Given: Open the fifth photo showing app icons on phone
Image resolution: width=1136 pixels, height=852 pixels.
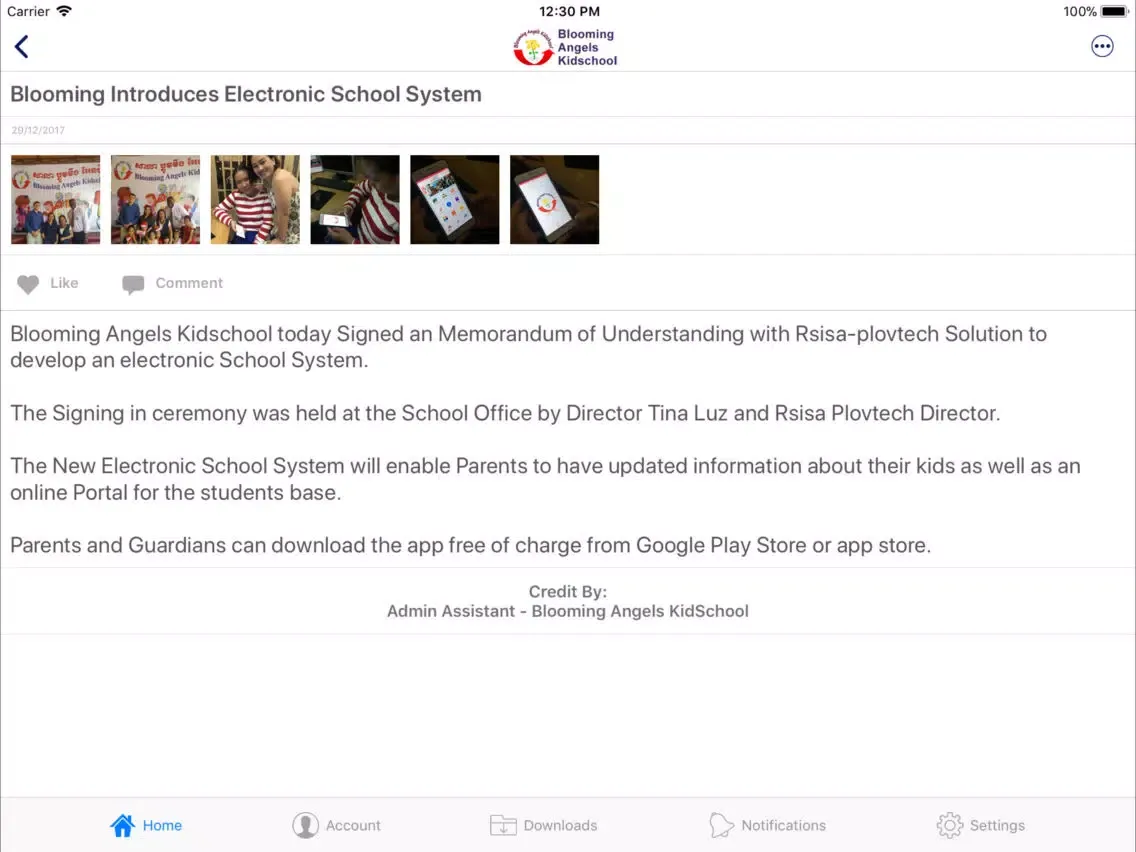Looking at the screenshot, I should pos(455,199).
